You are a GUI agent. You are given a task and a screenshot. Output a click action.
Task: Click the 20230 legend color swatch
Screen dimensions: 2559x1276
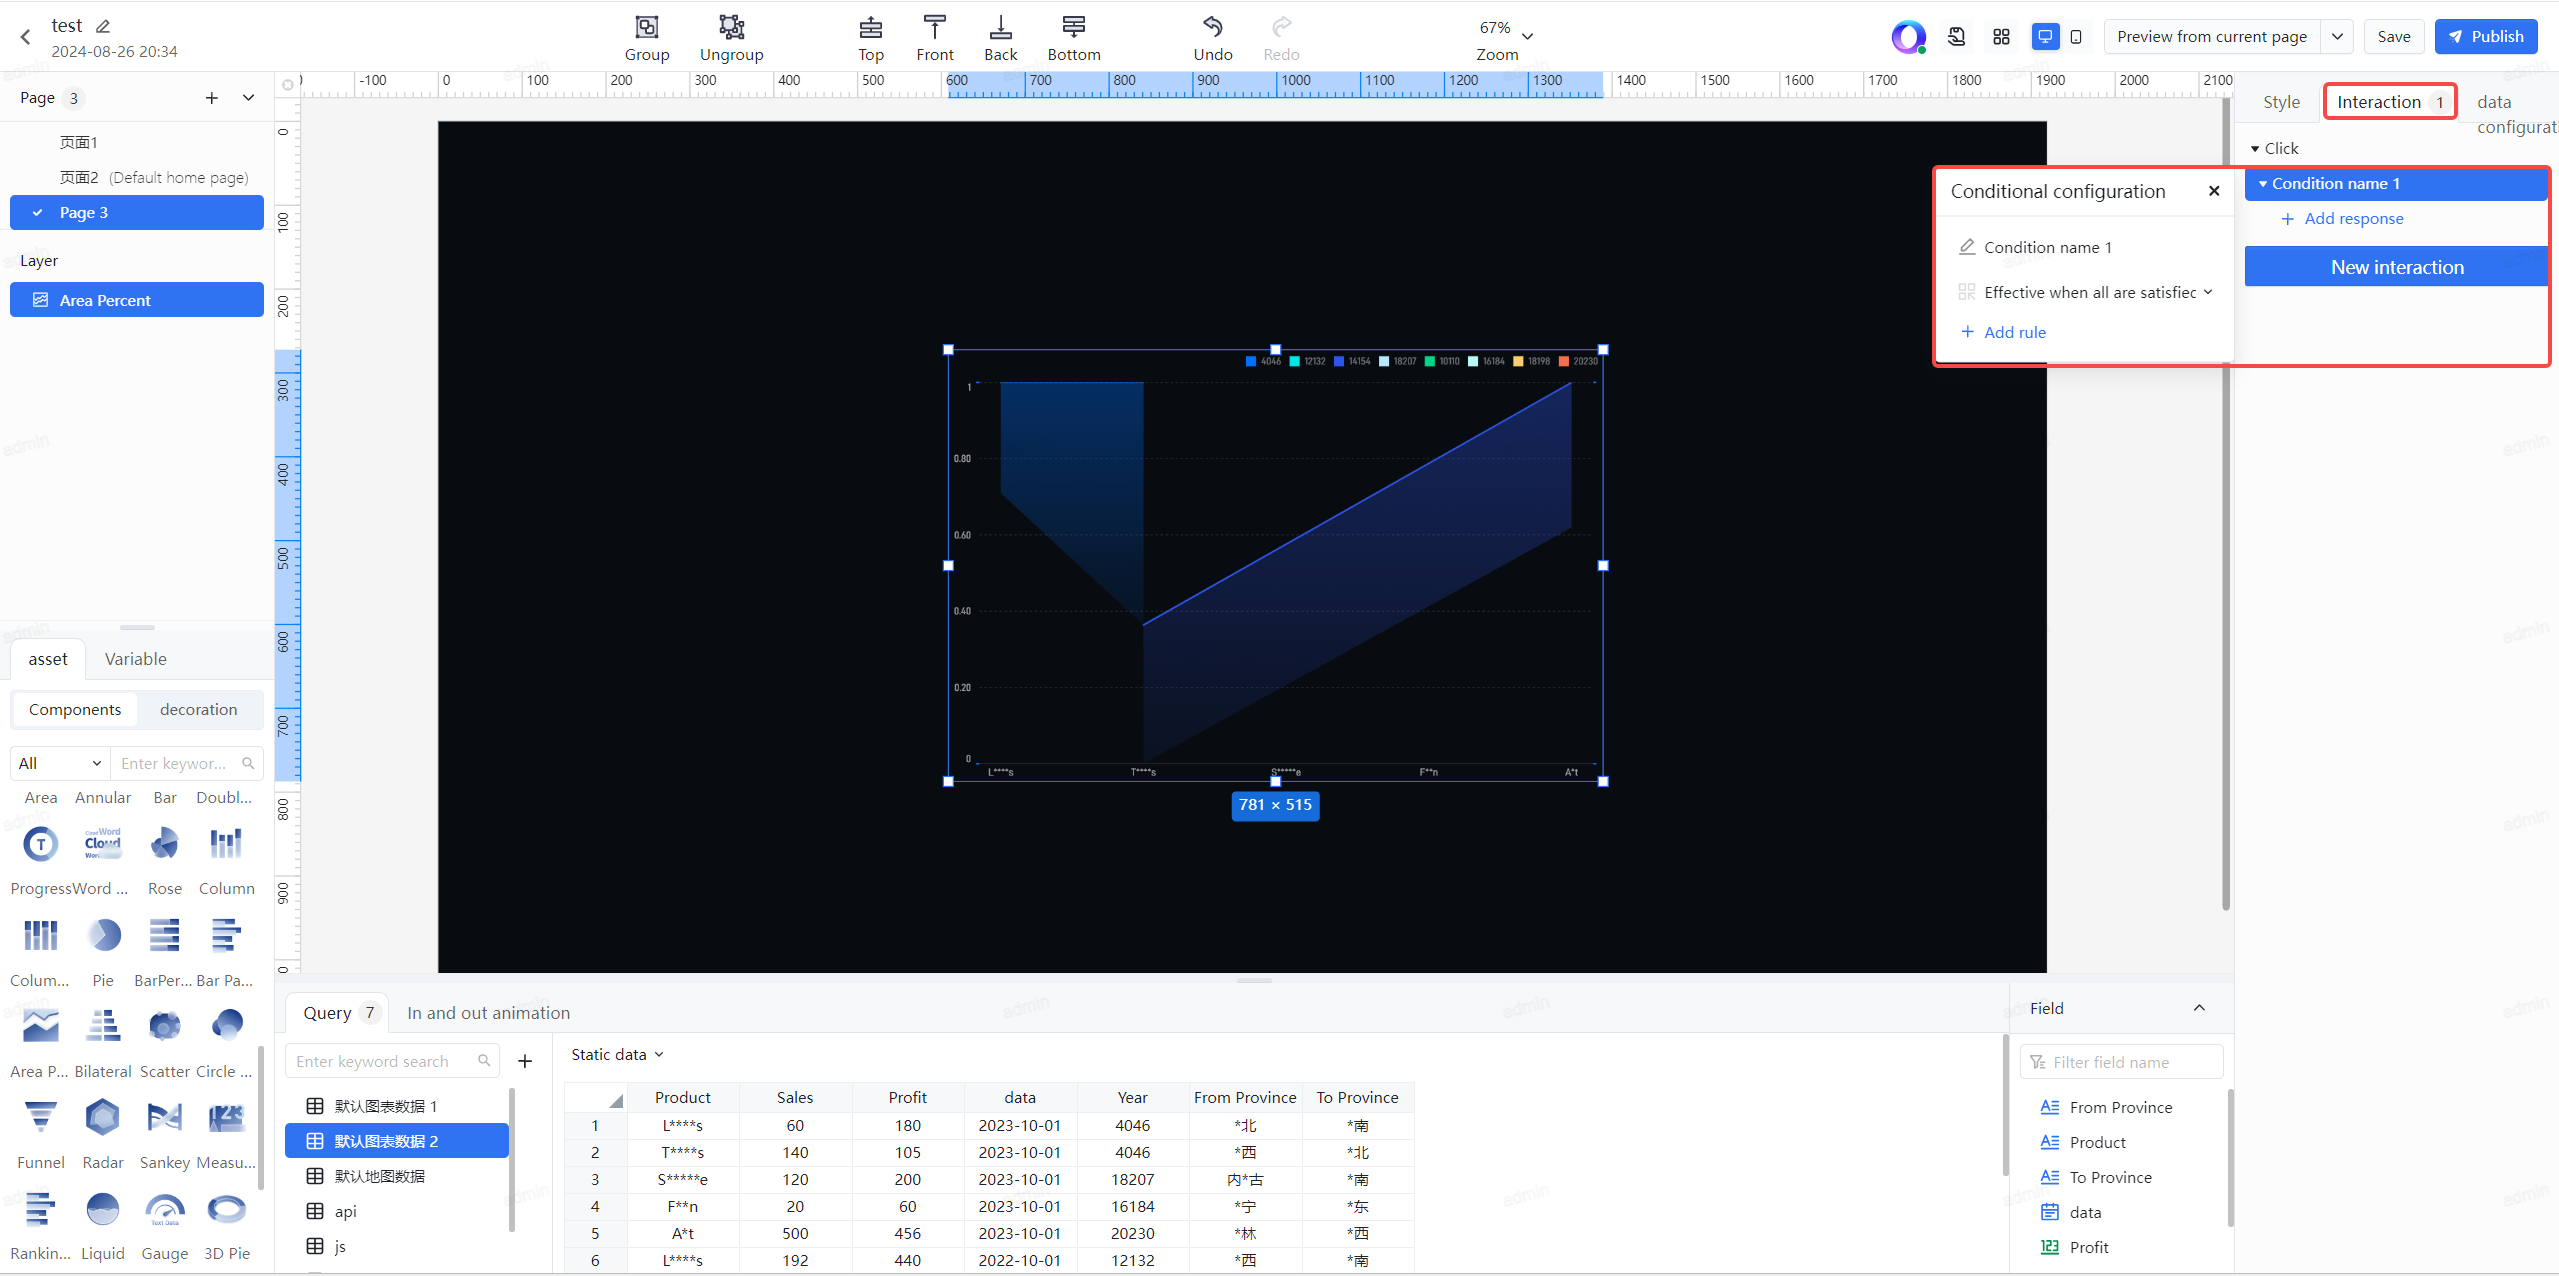[x=1563, y=361]
